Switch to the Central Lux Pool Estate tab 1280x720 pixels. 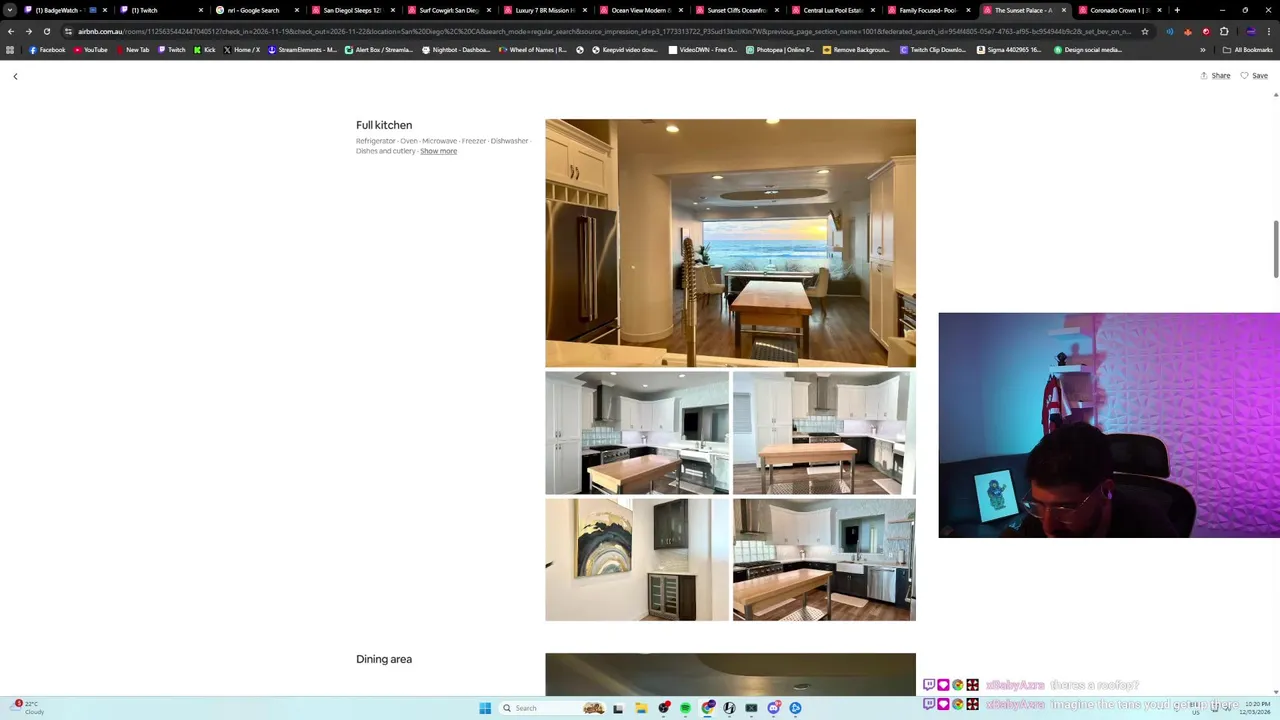832,10
